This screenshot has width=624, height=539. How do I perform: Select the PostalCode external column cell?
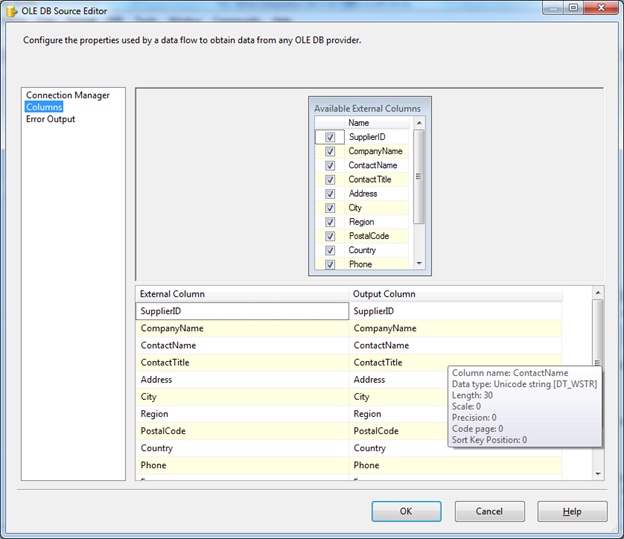242,431
